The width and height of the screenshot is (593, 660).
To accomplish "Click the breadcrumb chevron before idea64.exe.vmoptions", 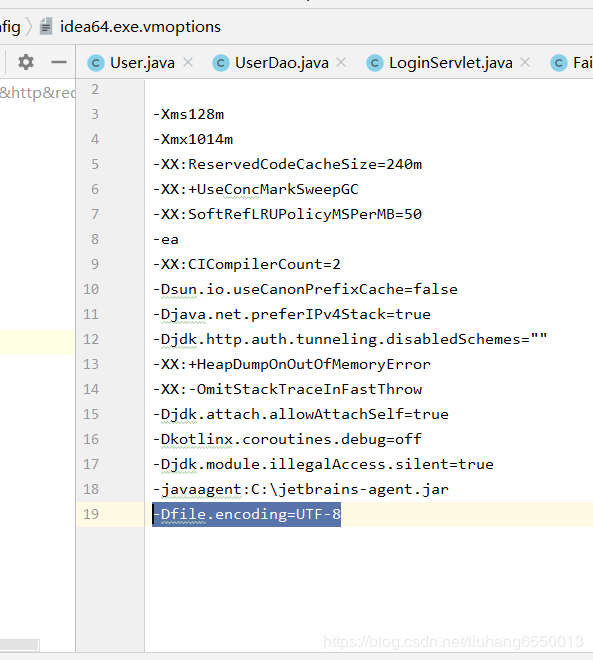I will coord(29,27).
